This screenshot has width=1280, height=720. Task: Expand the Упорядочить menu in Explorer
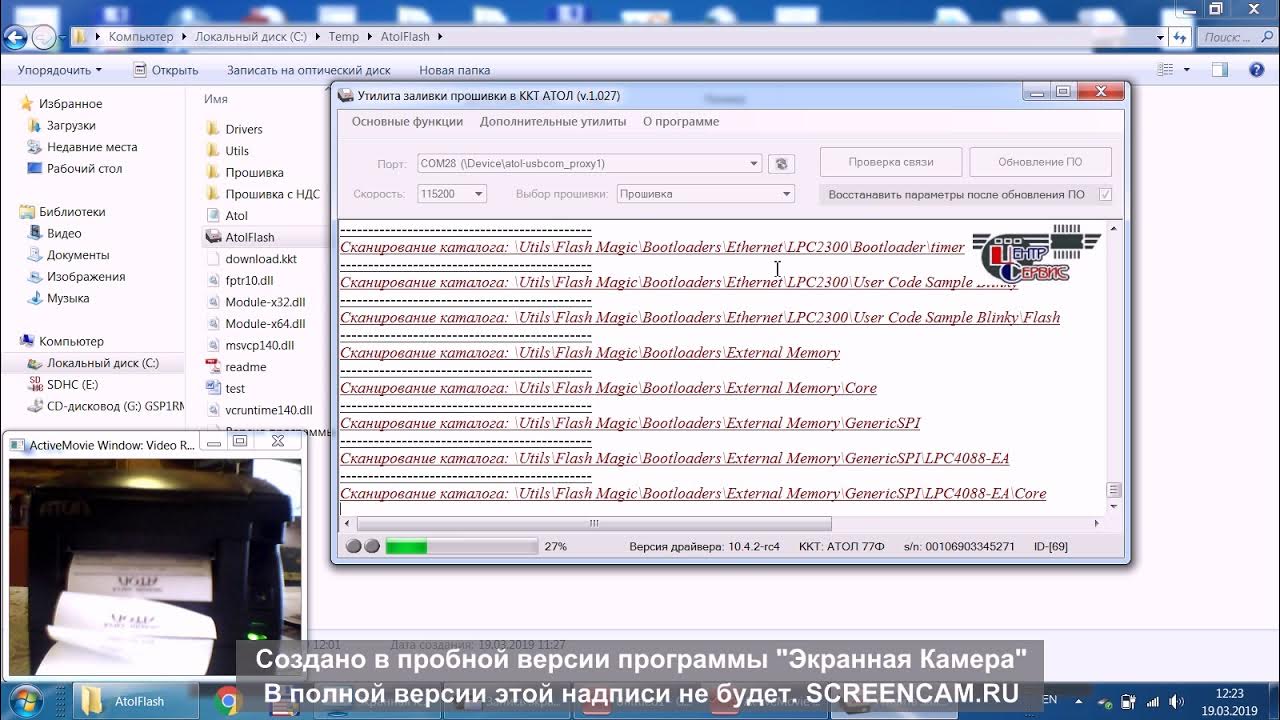click(x=60, y=70)
